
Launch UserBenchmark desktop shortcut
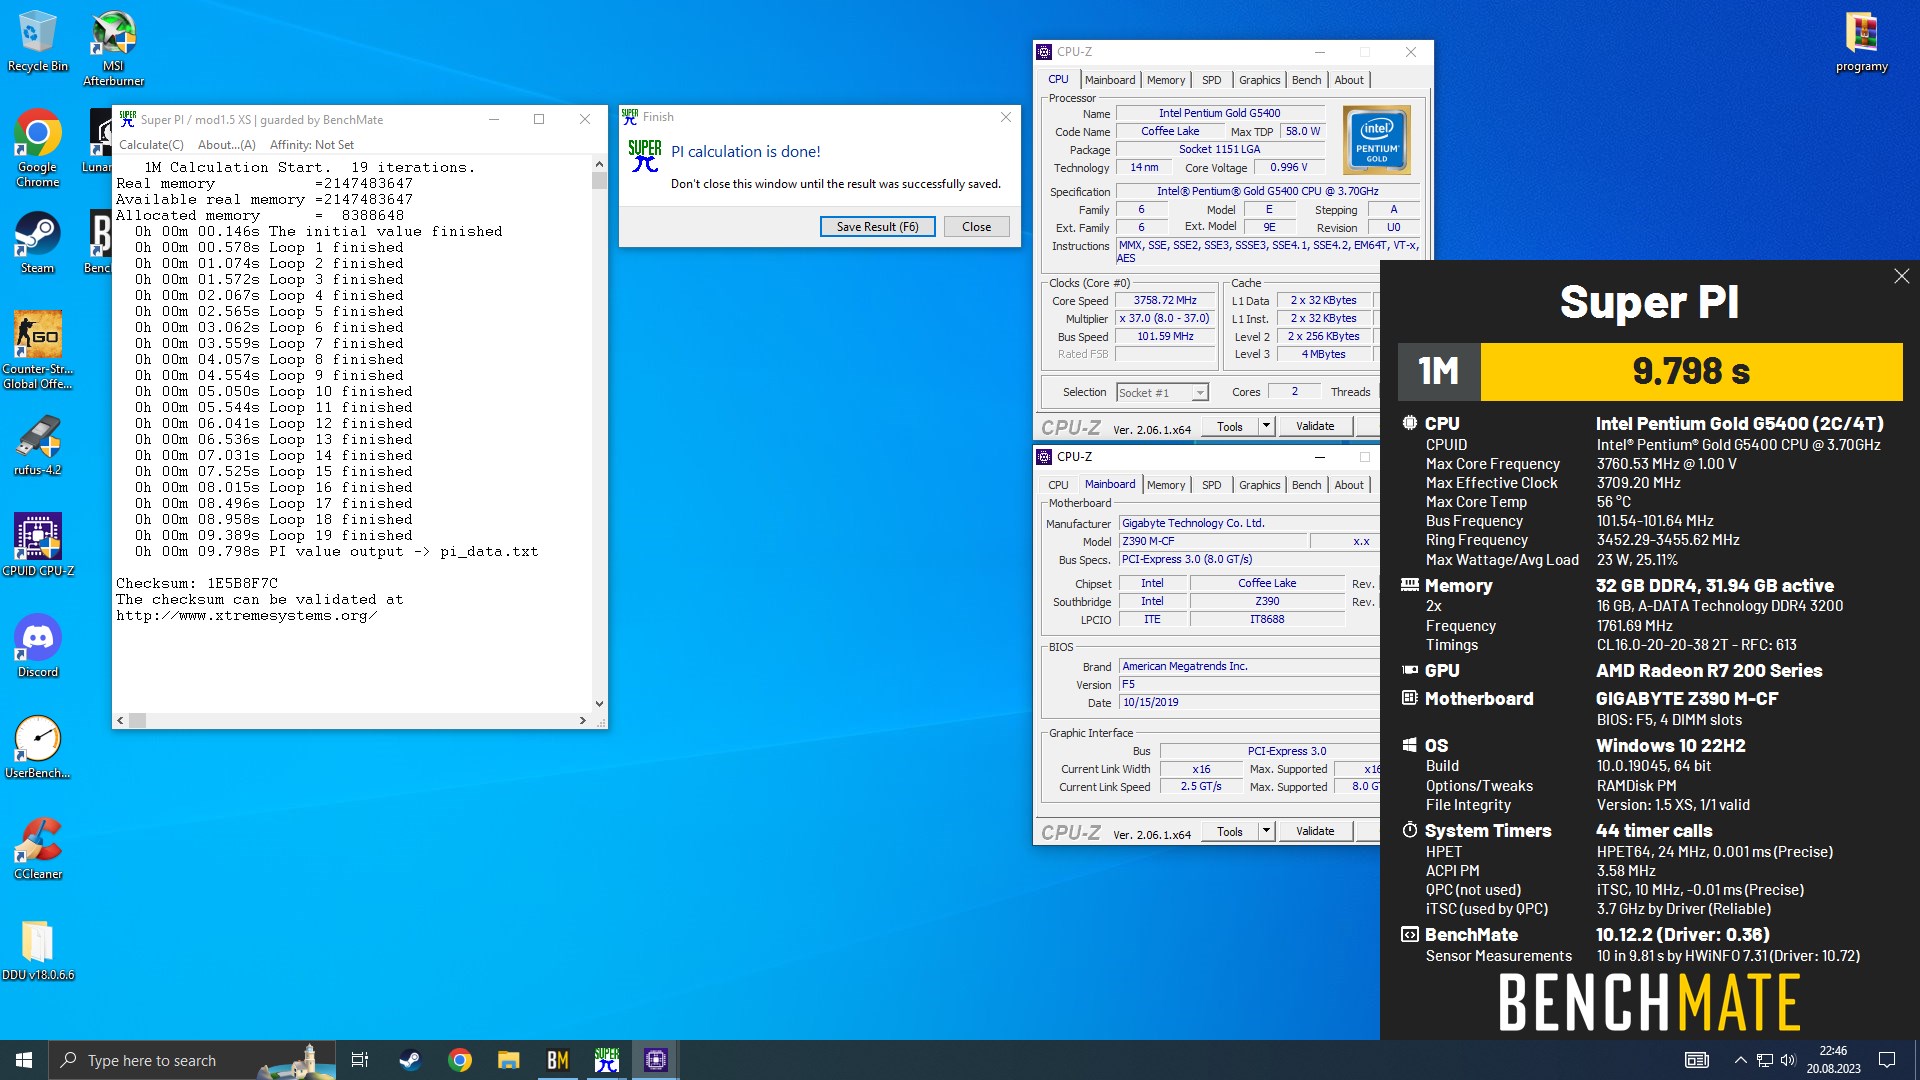tap(37, 747)
